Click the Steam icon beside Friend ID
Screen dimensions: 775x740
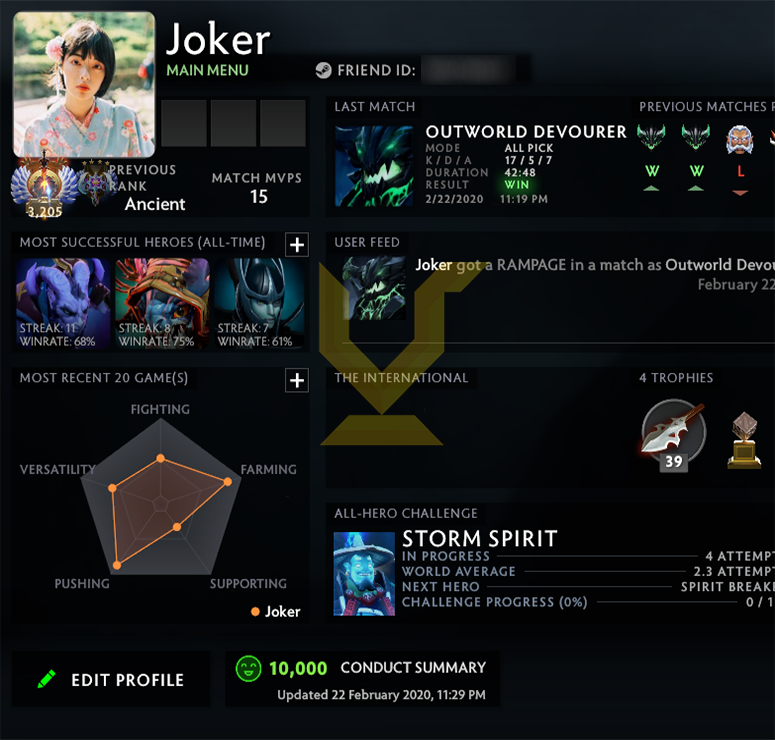click(x=323, y=70)
